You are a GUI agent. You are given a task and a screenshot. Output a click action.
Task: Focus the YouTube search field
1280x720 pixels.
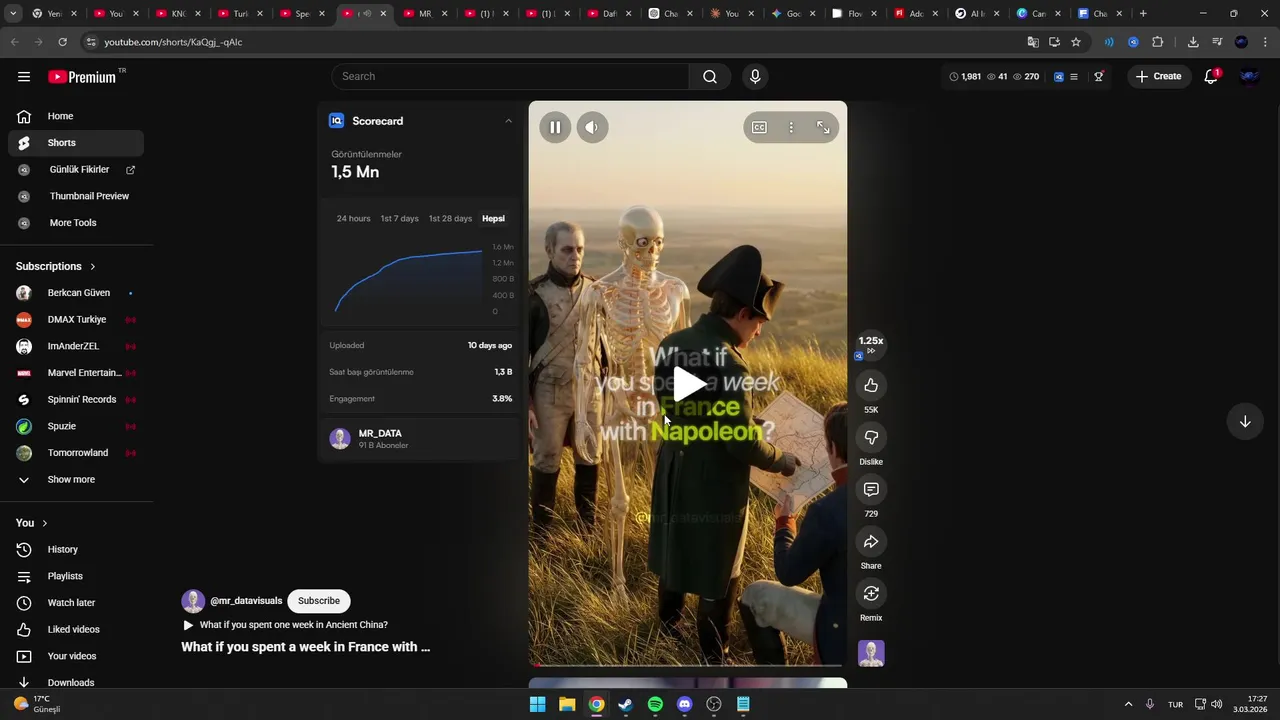510,76
